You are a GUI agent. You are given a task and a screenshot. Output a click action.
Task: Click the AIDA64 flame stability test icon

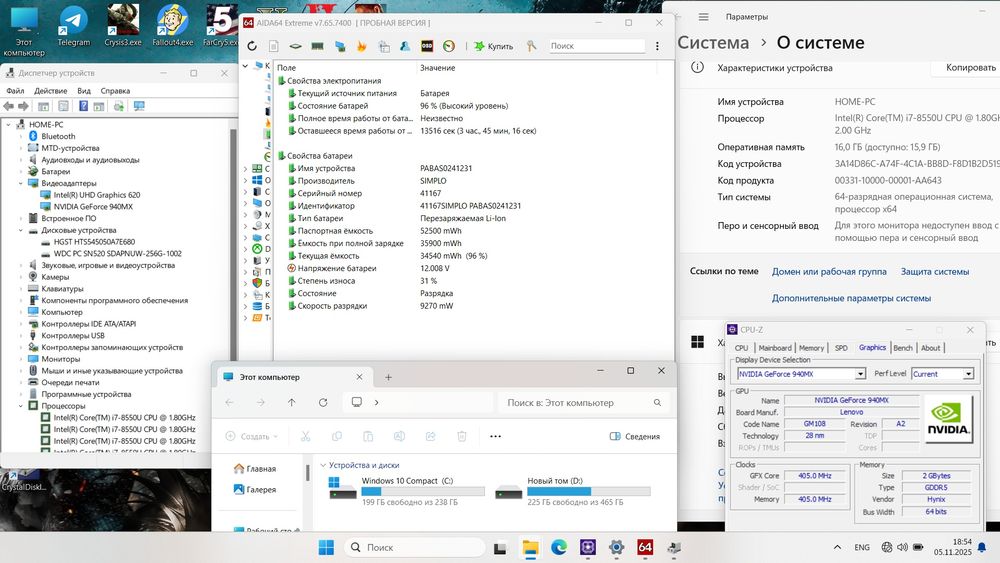(x=362, y=46)
